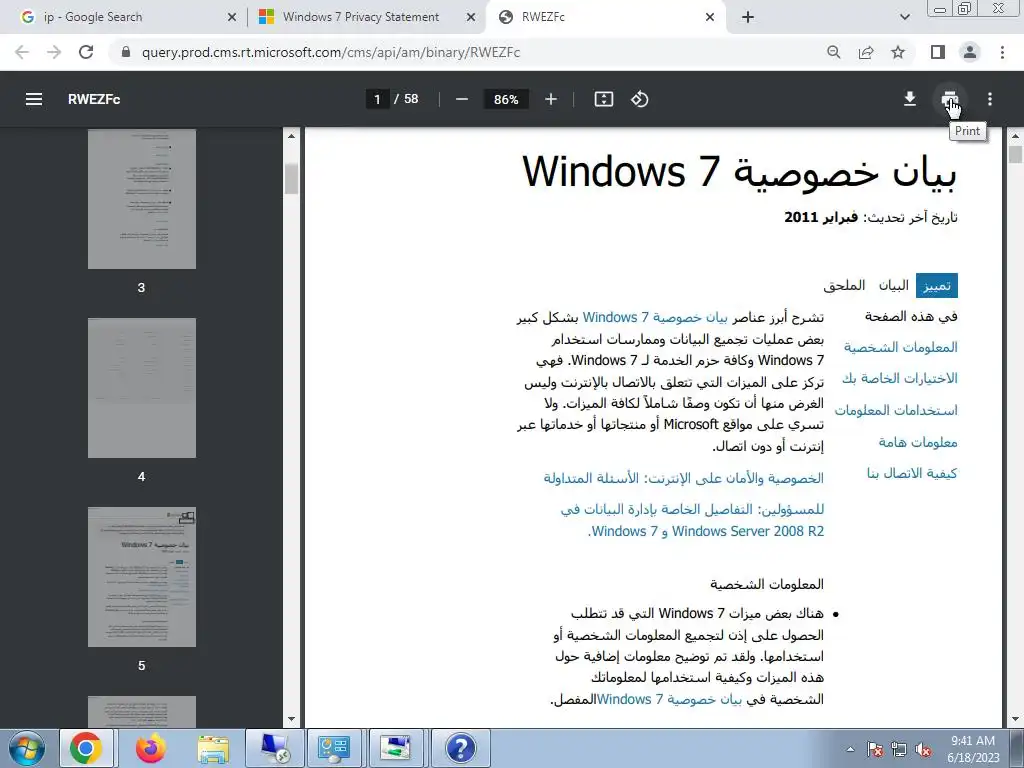Open Chrome profile avatar

click(x=970, y=52)
